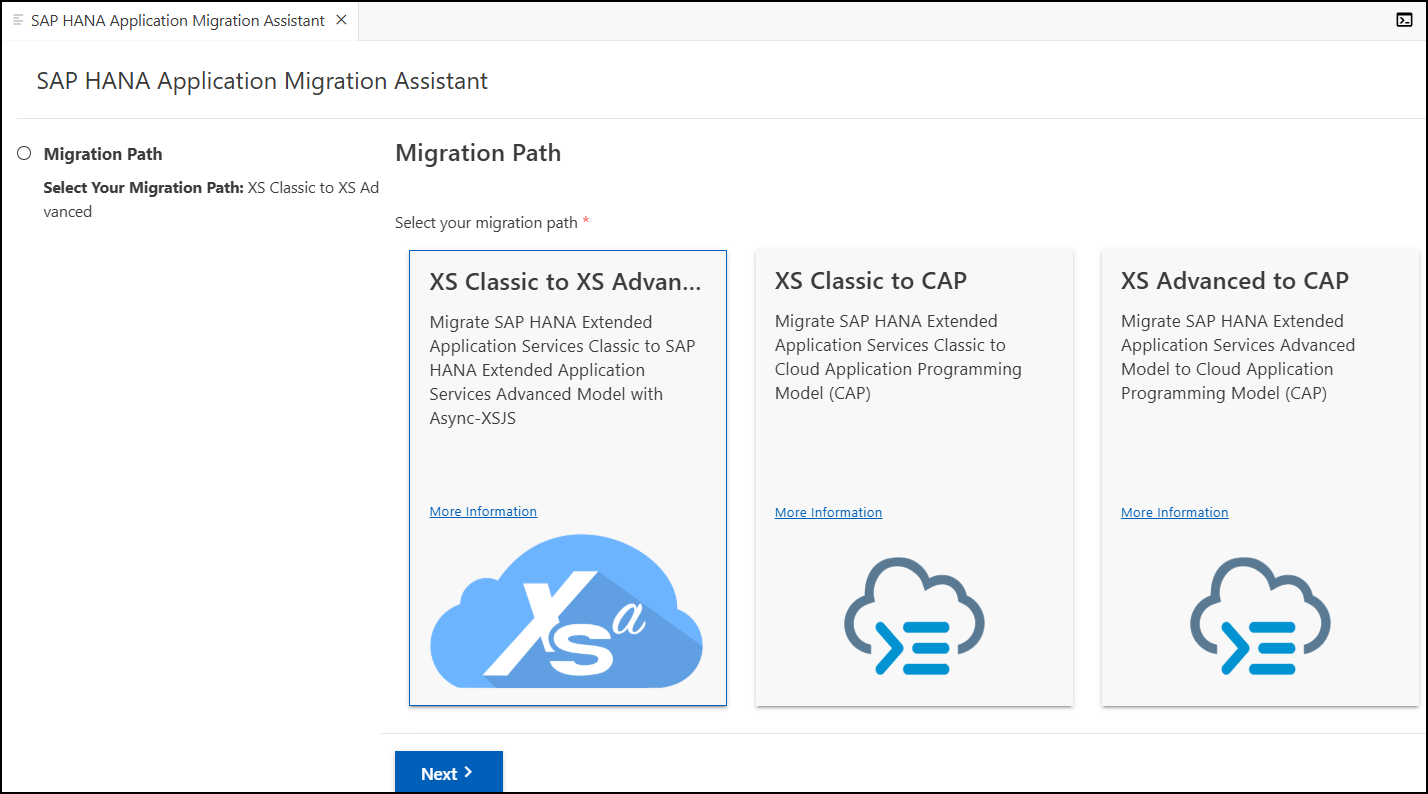Click the XS Classic to CAP card description

(x=898, y=357)
